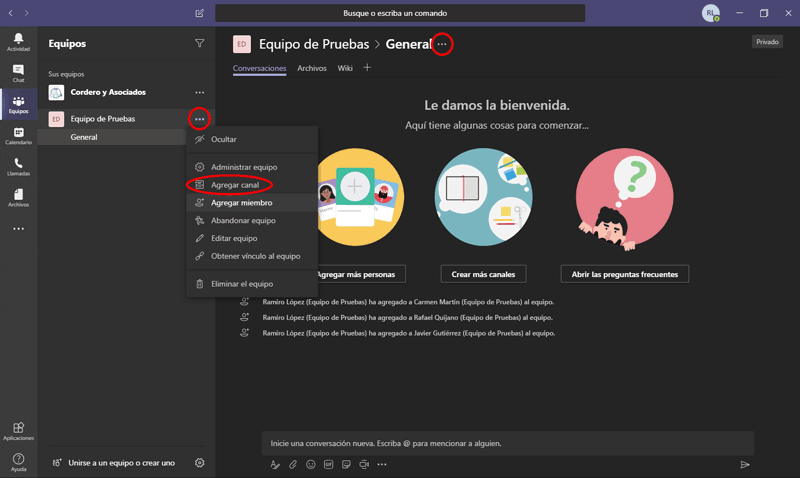Choose Abandonar equipo from the menu
Image resolution: width=800 pixels, height=478 pixels.
point(252,220)
